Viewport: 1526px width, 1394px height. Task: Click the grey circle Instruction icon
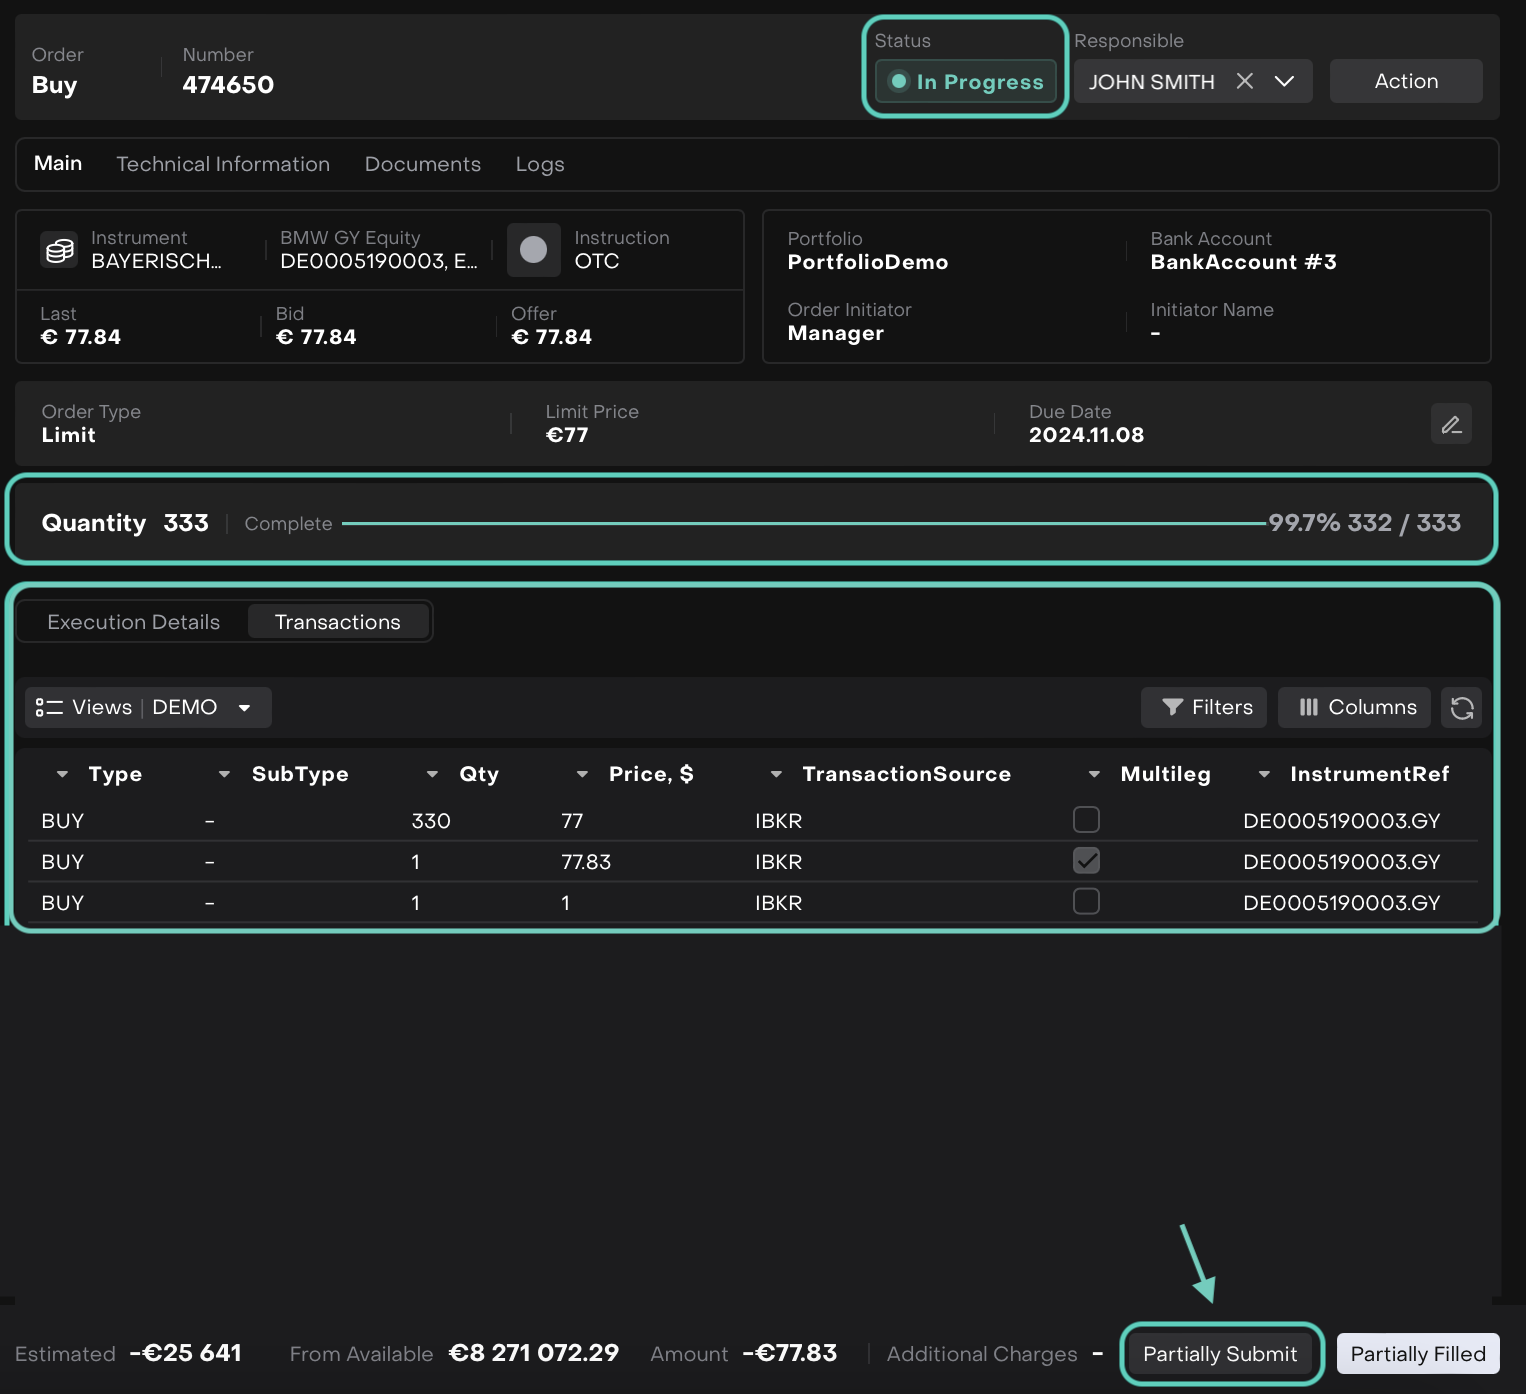pos(534,250)
